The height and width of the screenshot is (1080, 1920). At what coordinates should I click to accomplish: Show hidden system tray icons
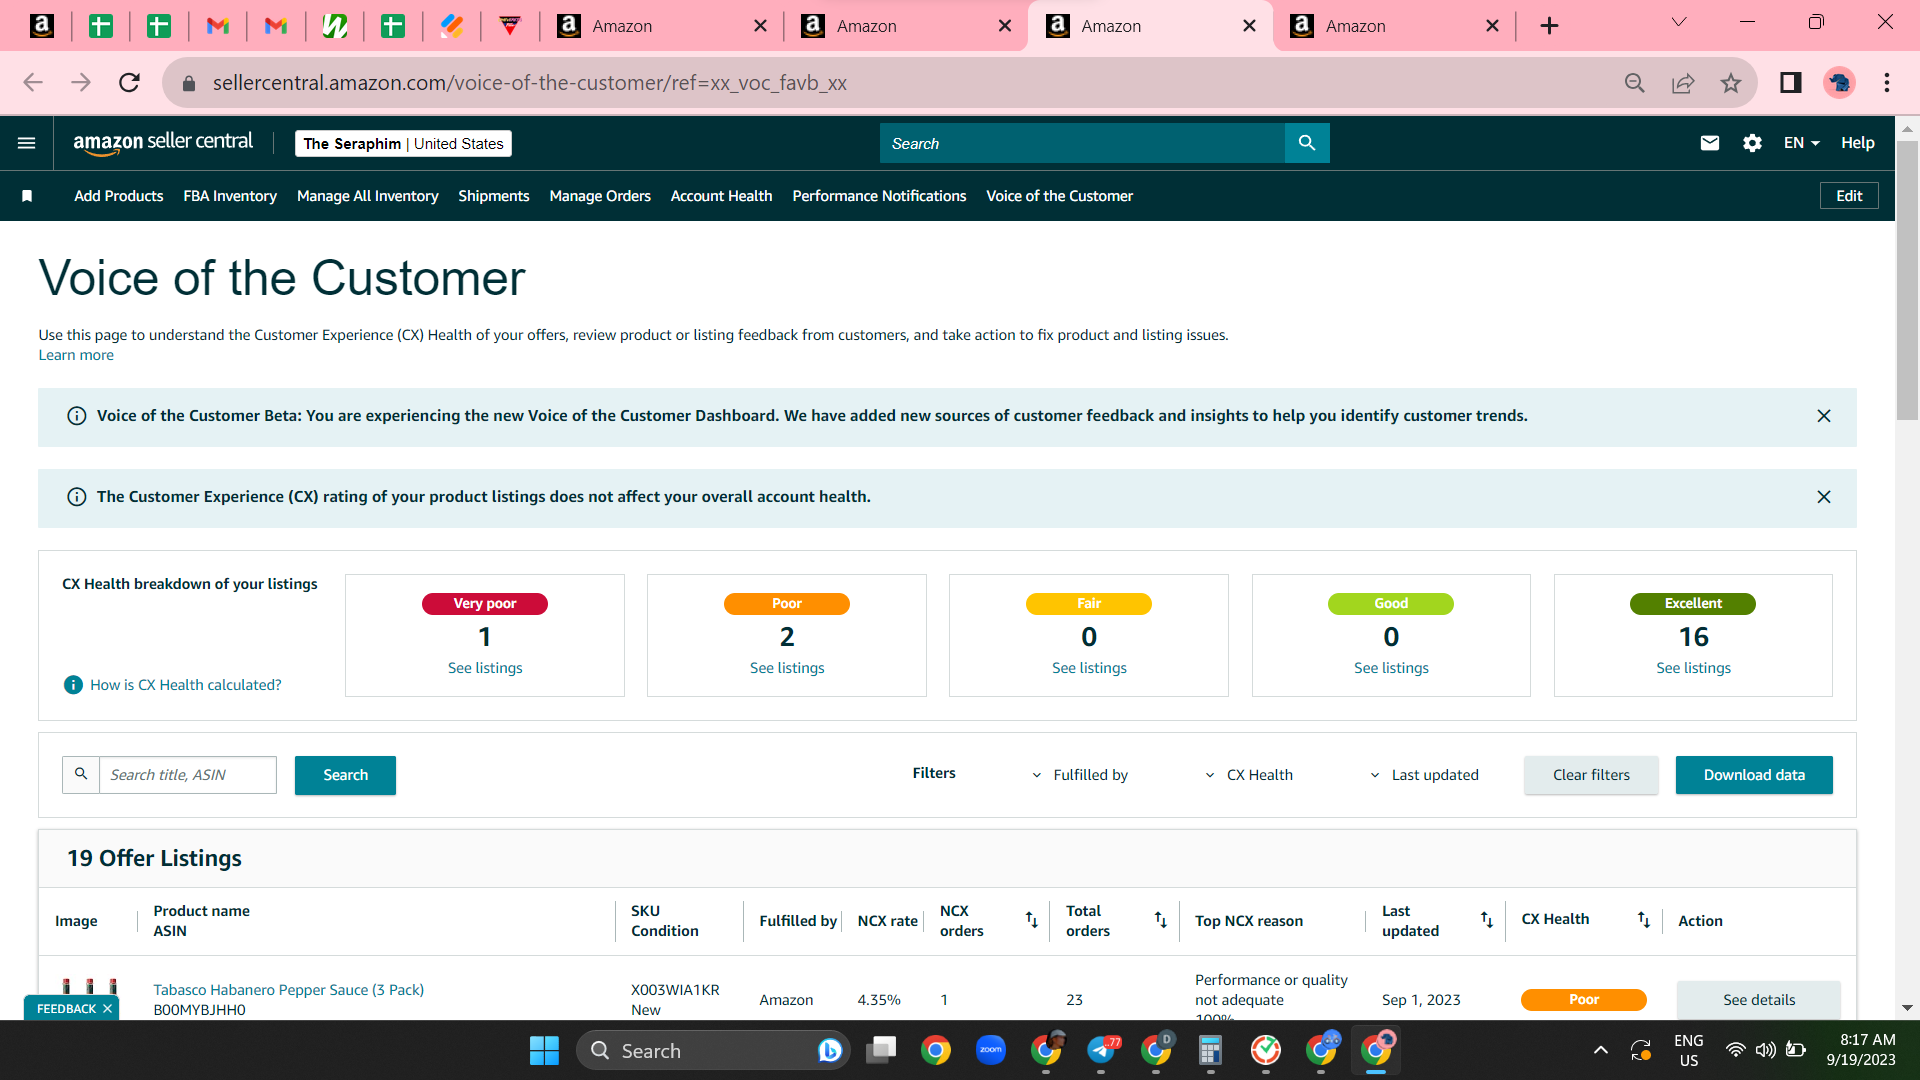point(1601,1050)
